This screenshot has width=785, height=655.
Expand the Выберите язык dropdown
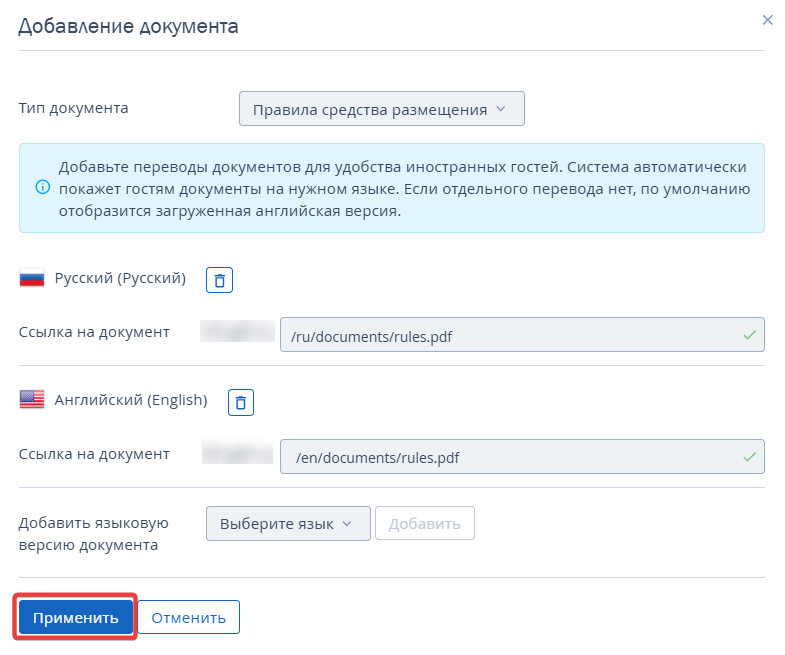click(287, 523)
